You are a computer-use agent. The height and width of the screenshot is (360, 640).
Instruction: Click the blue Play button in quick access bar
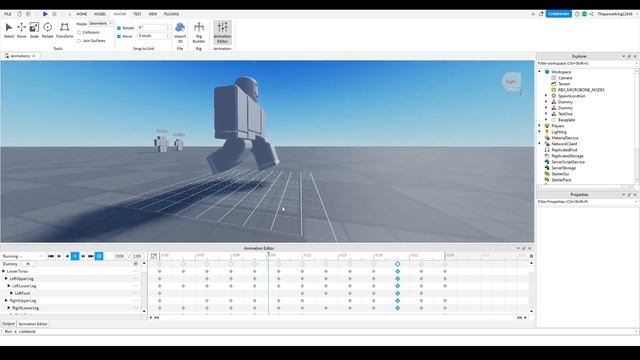click(45, 14)
